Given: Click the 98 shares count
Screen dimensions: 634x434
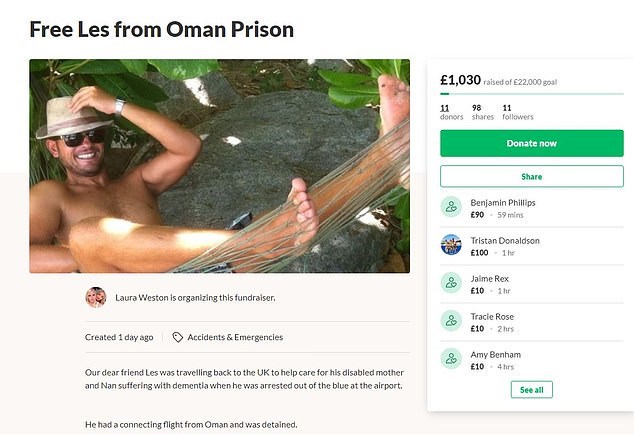Looking at the screenshot, I should [484, 112].
